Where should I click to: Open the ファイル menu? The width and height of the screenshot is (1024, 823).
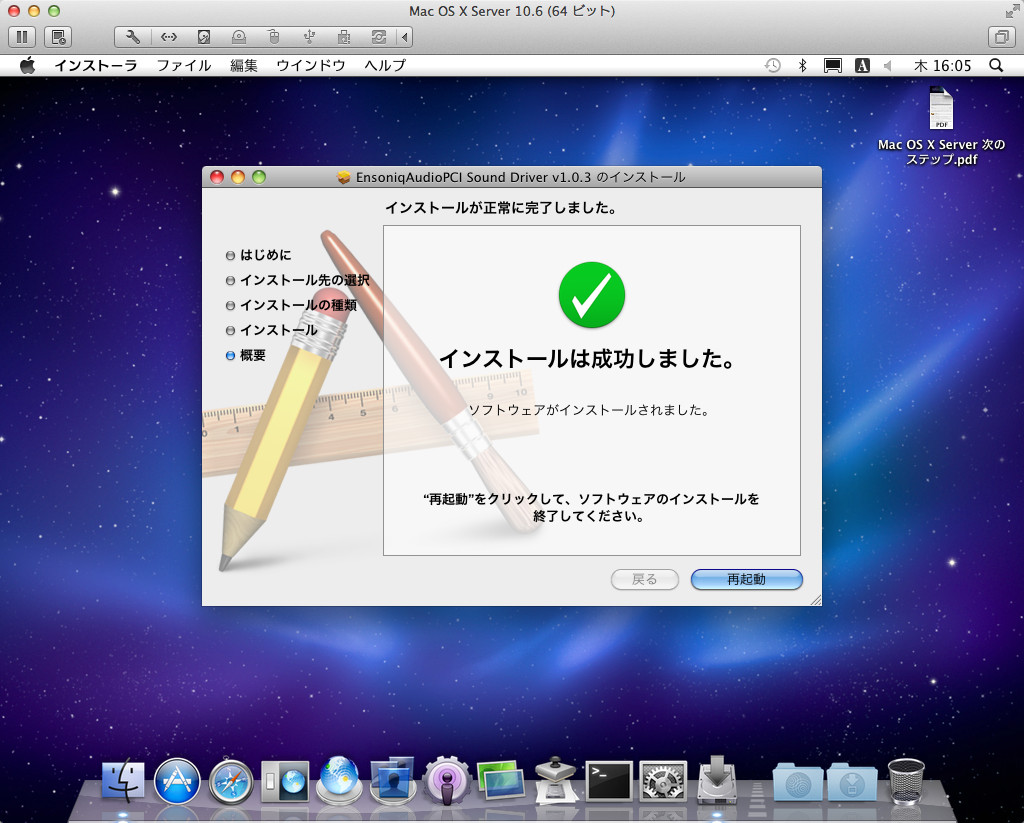(x=184, y=65)
